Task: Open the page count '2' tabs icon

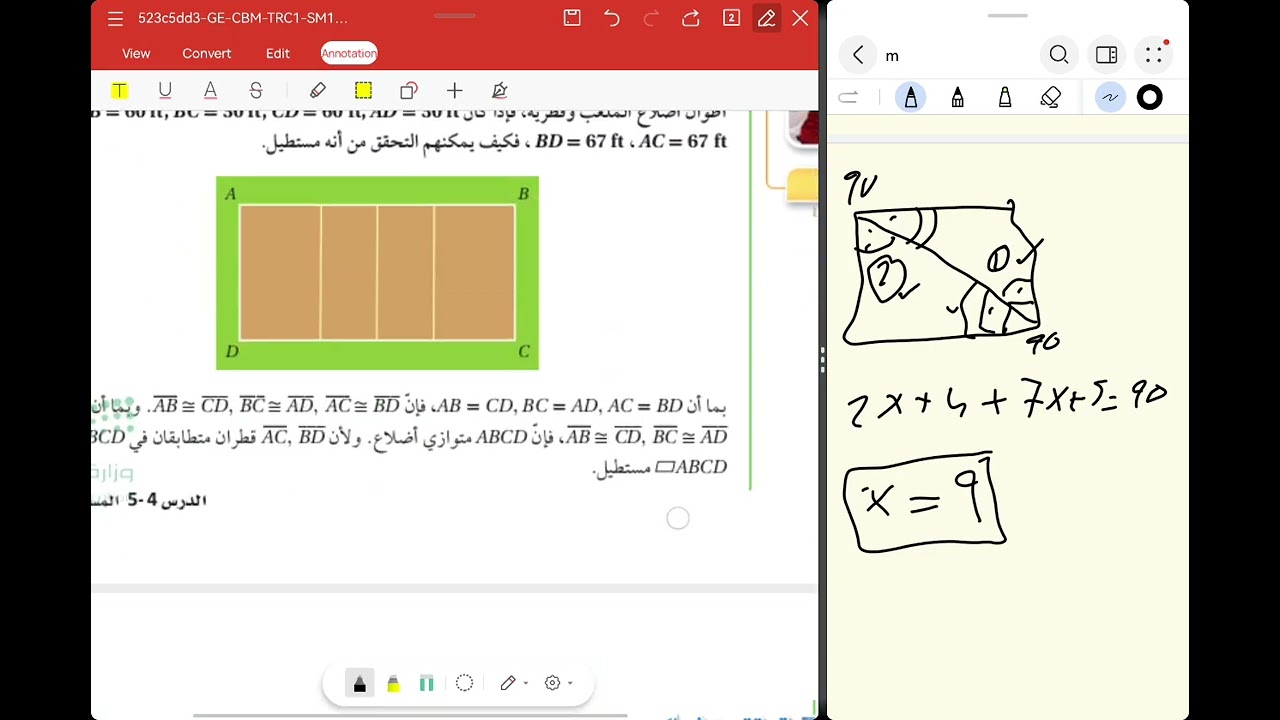Action: [x=731, y=18]
